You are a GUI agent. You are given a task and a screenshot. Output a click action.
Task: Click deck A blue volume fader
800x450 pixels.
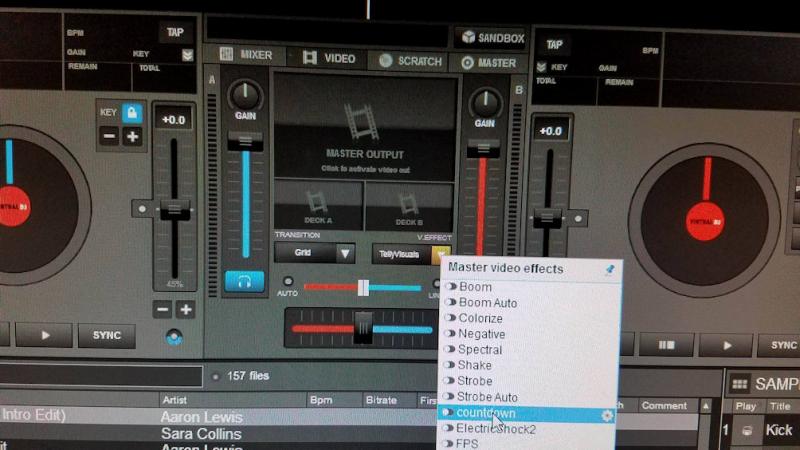(245, 140)
